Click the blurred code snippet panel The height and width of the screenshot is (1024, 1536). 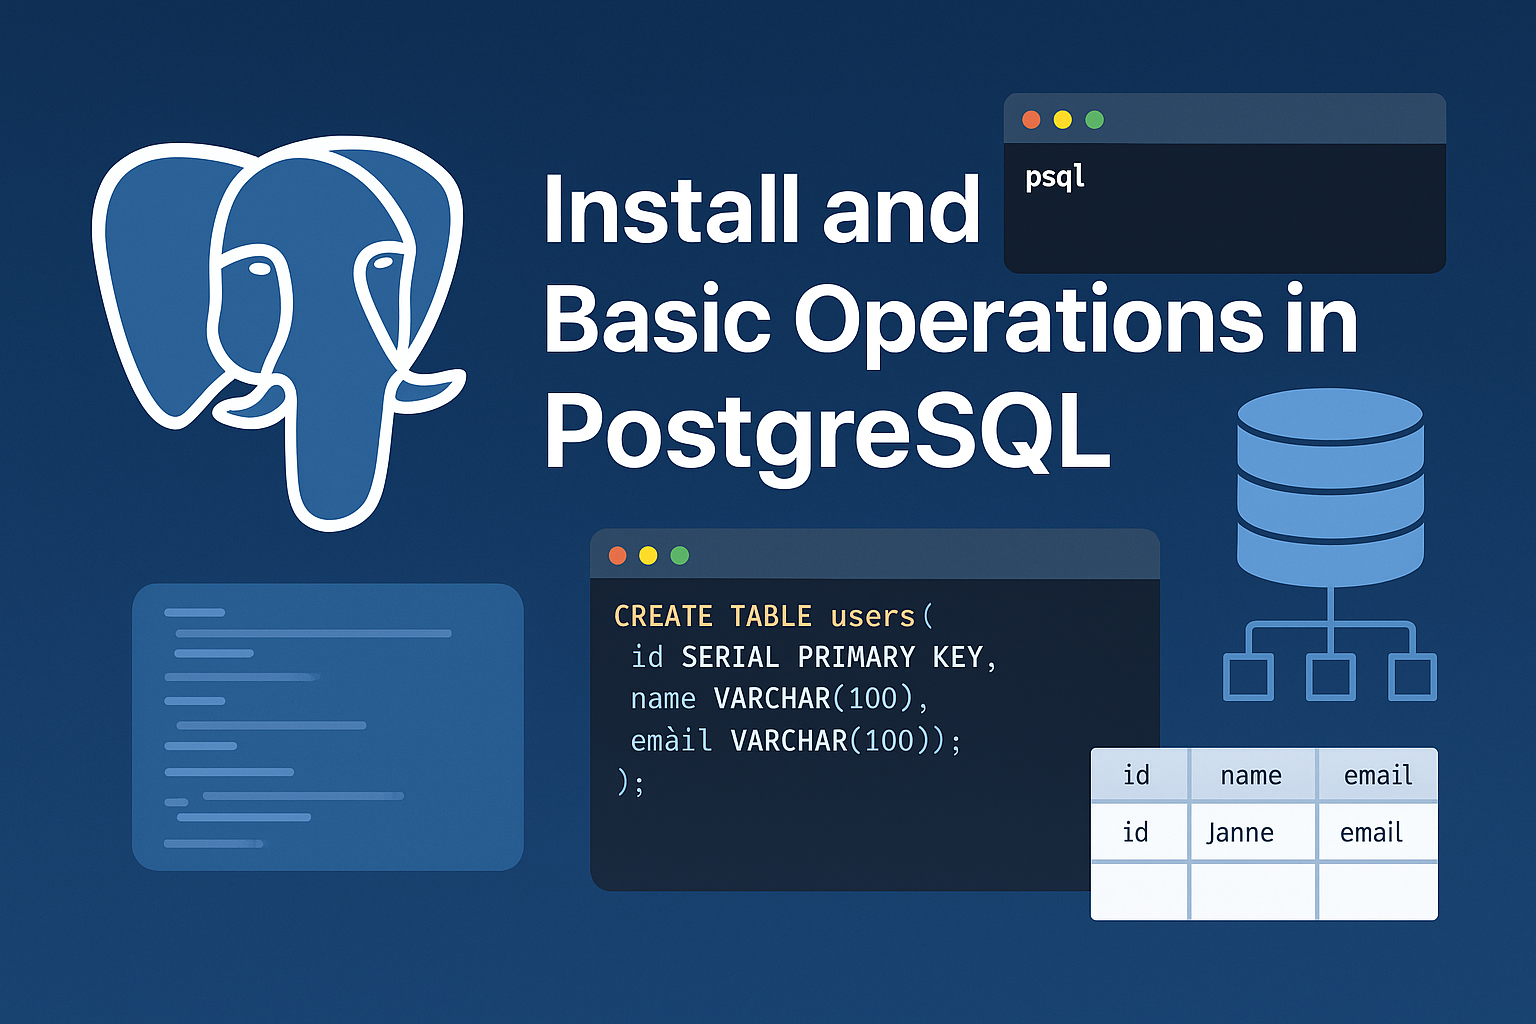pos(328,727)
